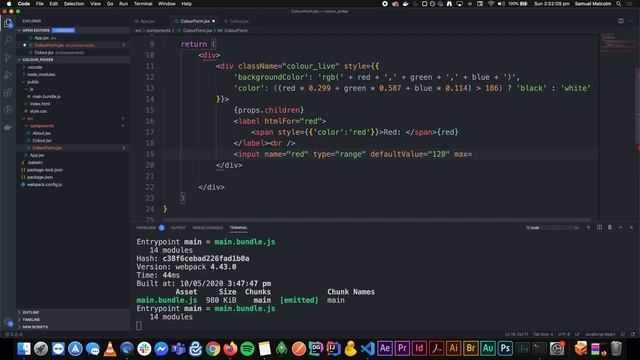Click the split editor icon
Image resolution: width=640 pixels, height=360 pixels.
pos(620,21)
